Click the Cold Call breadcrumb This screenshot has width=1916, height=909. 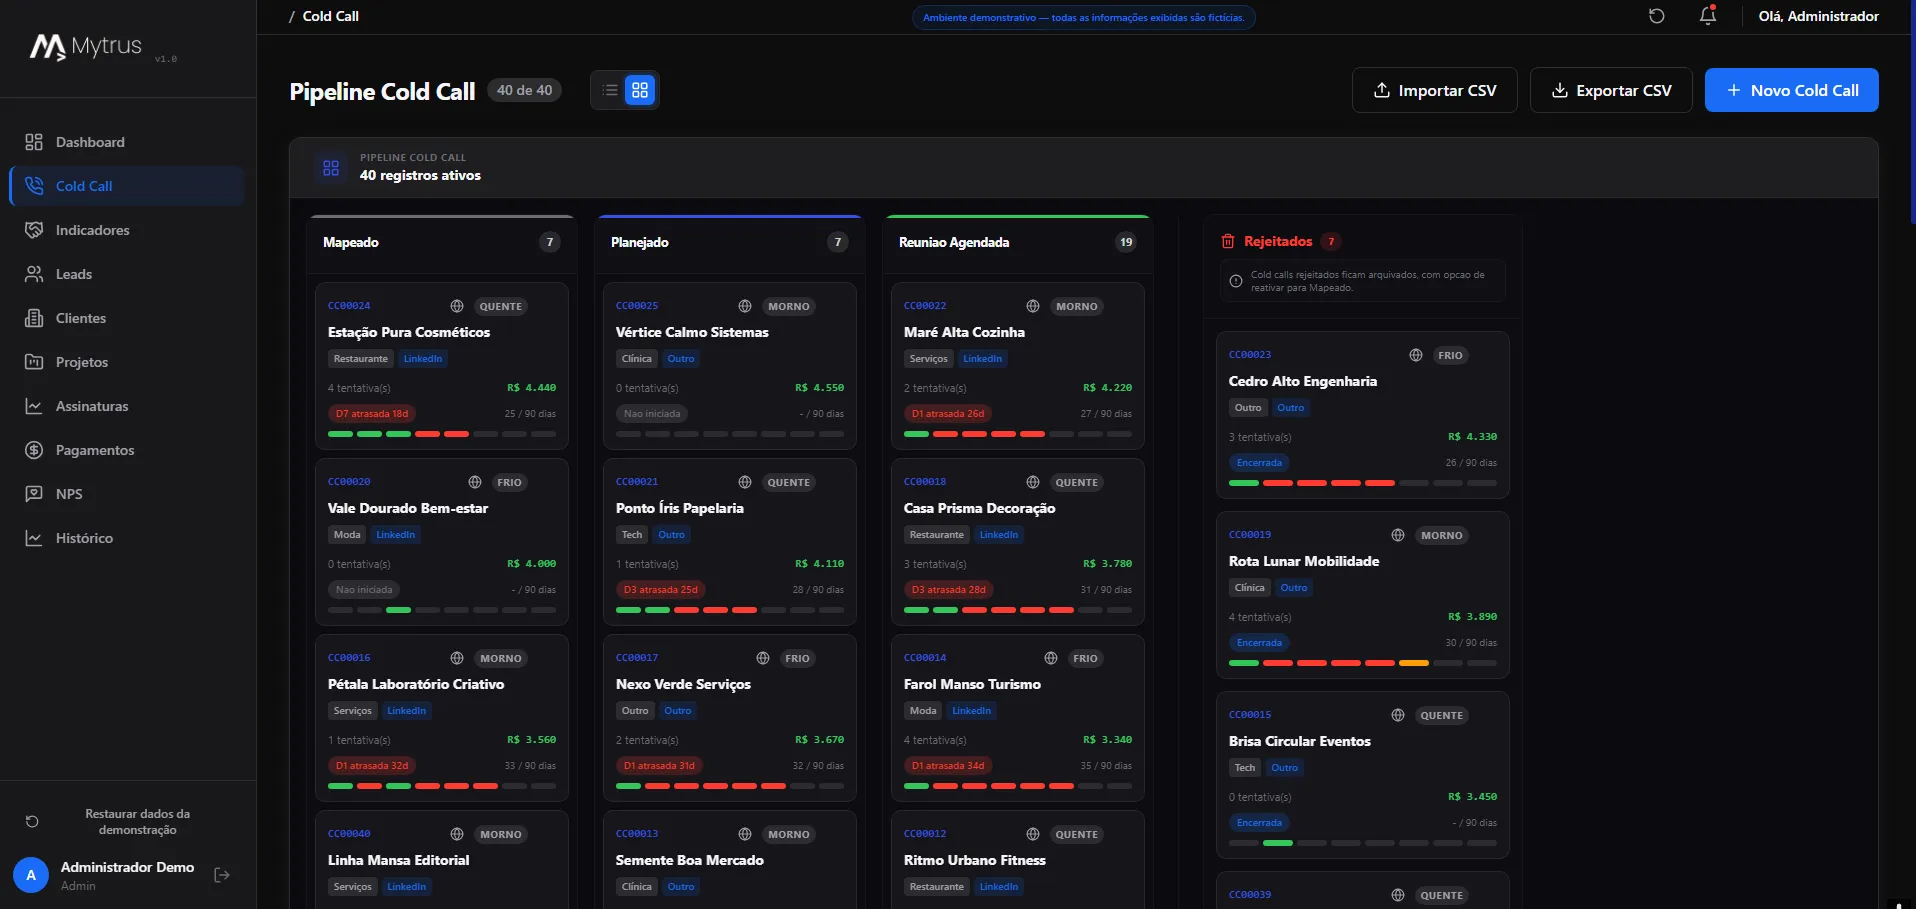pyautogui.click(x=330, y=16)
